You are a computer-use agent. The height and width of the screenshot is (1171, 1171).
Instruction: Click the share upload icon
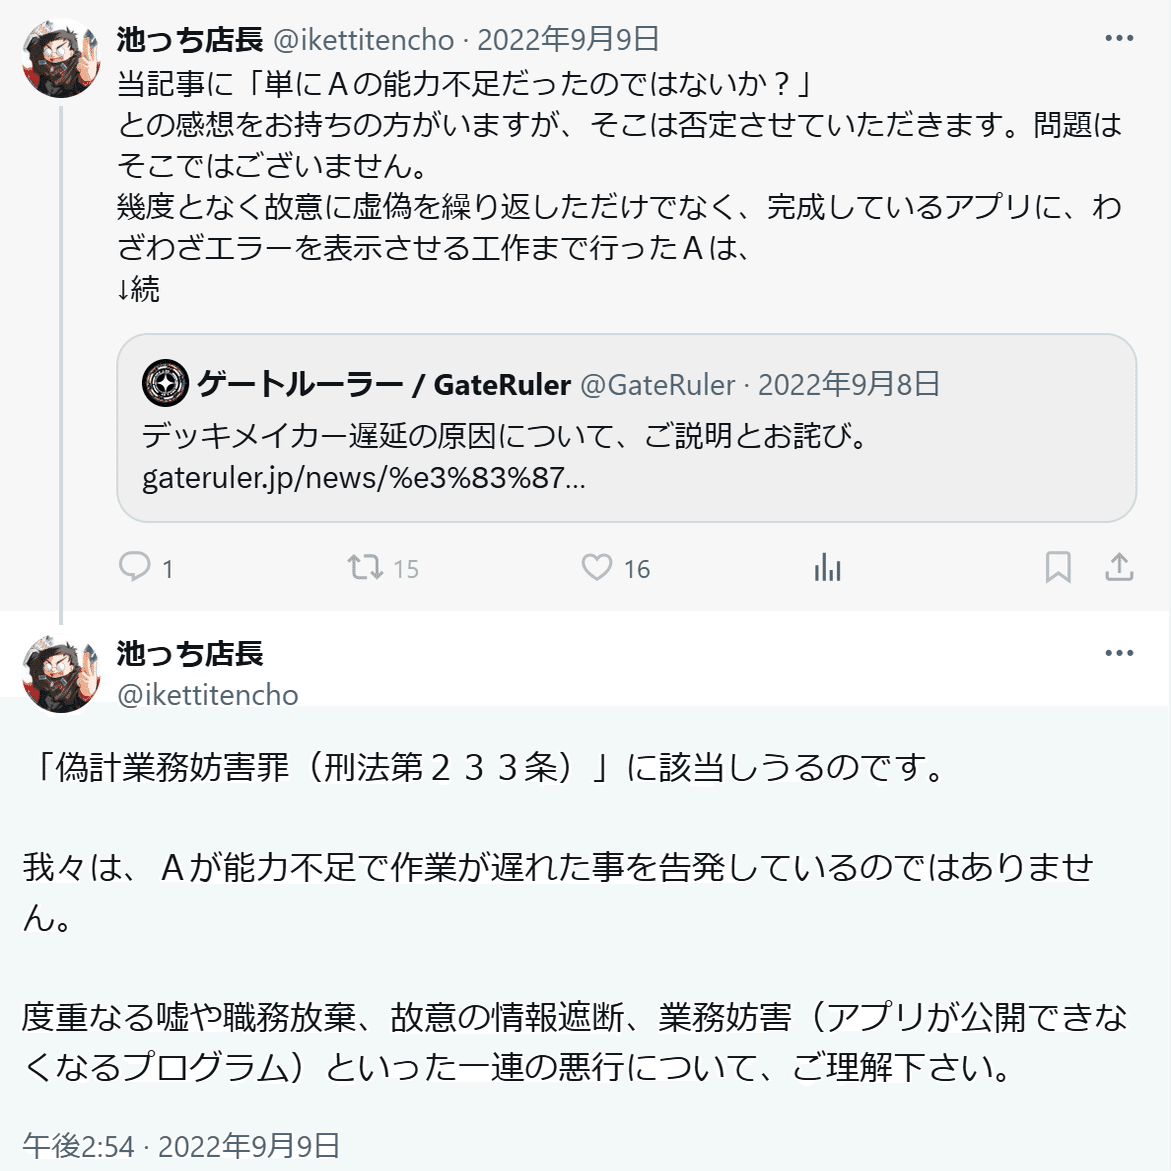(1119, 568)
